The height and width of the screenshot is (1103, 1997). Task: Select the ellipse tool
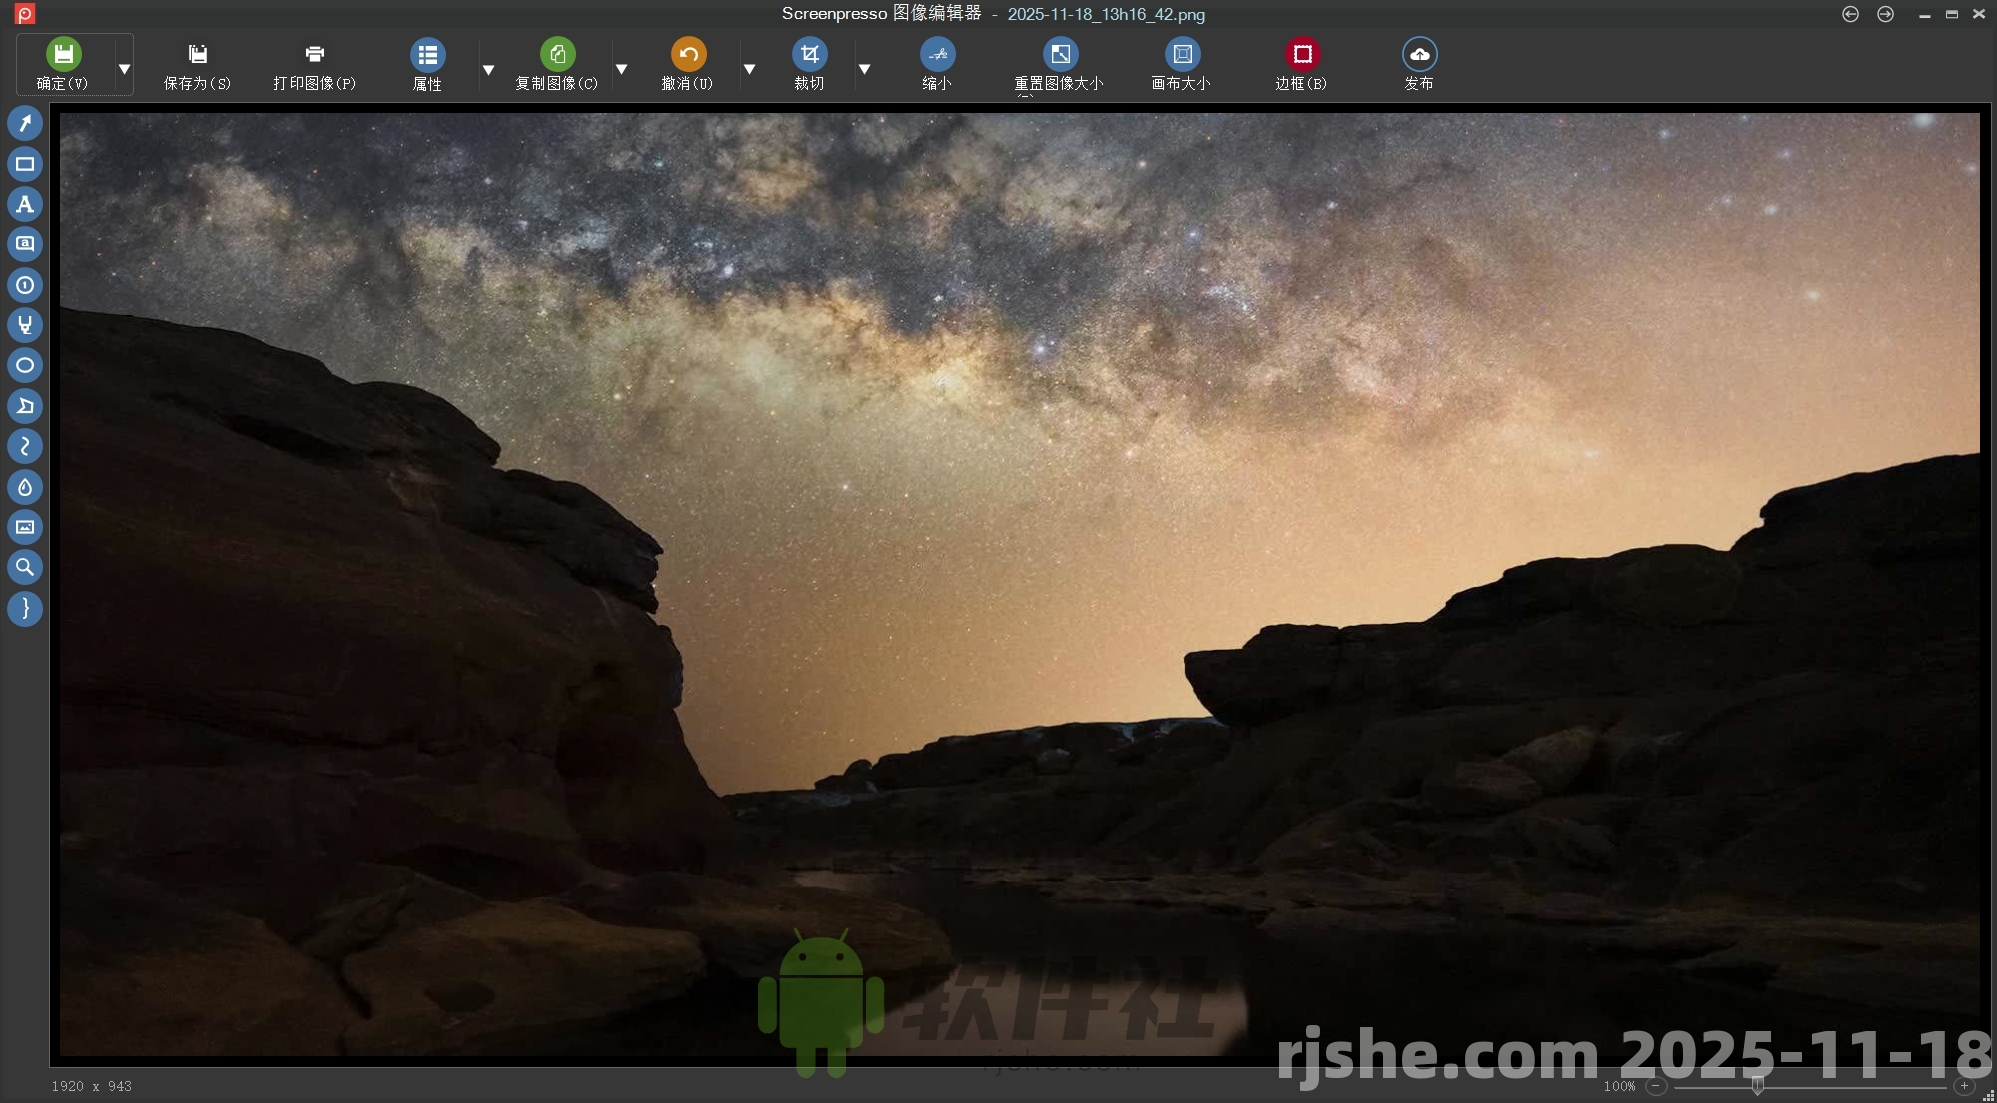[x=25, y=365]
